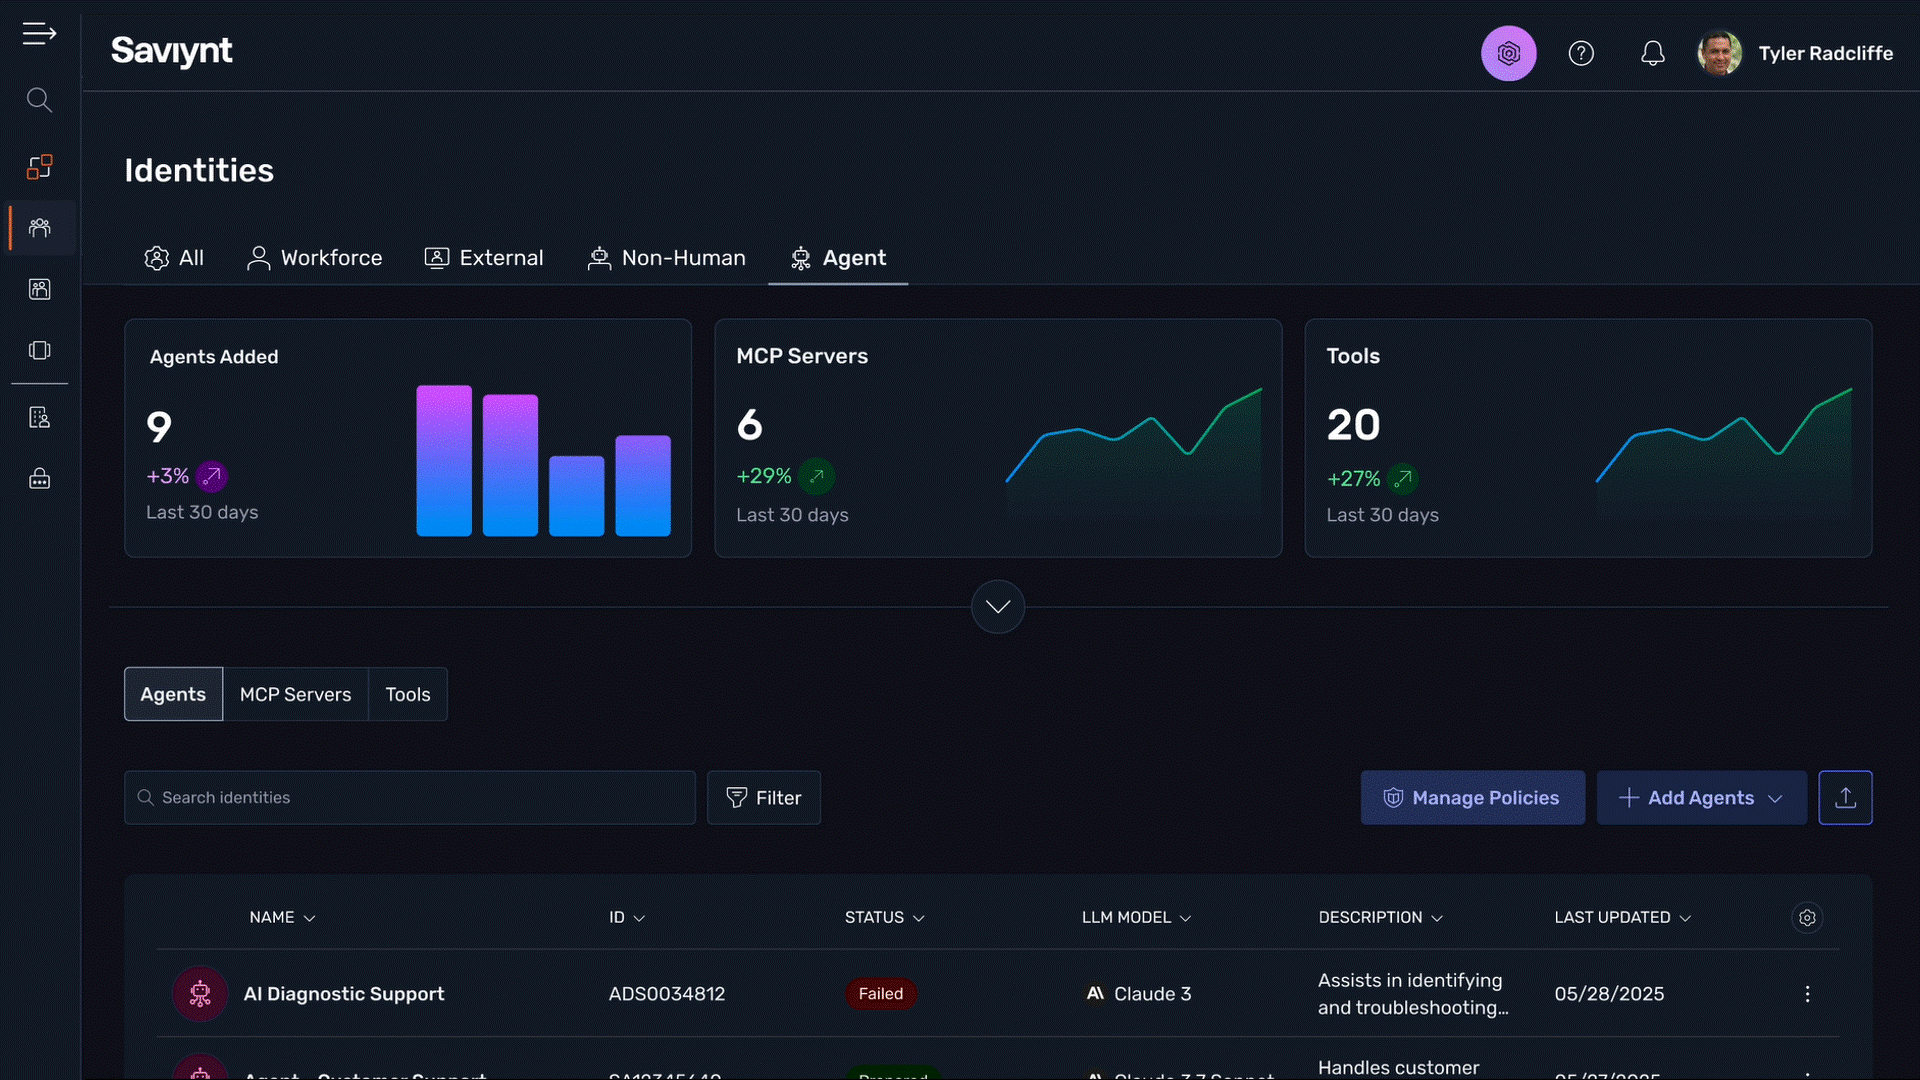Image resolution: width=1920 pixels, height=1080 pixels.
Task: Click the export upload icon button
Action: pyautogui.click(x=1845, y=798)
